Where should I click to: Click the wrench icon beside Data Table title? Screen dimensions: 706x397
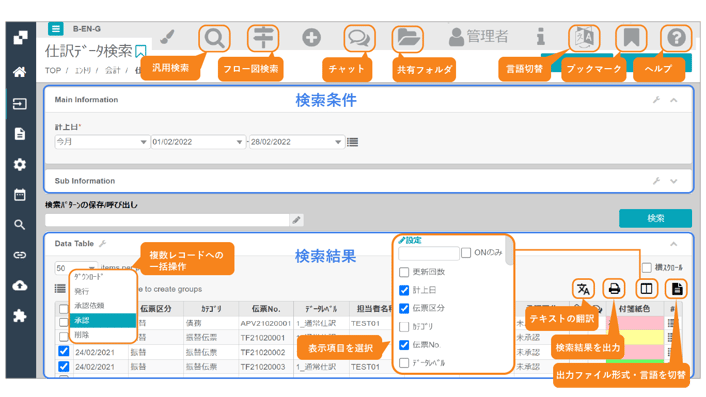[x=103, y=244]
